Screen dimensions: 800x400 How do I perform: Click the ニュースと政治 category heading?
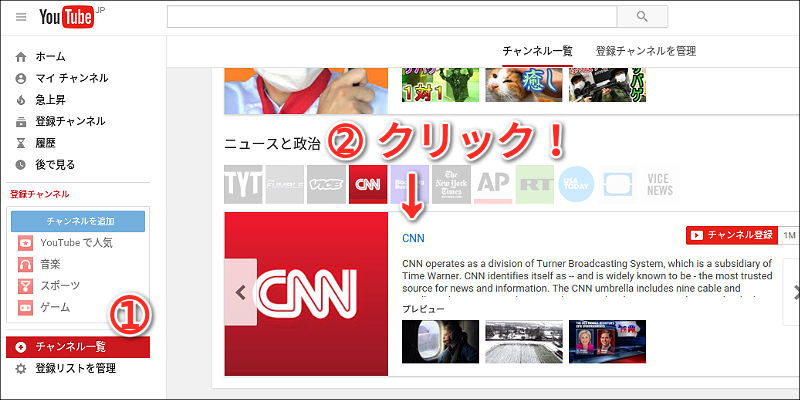pos(272,145)
